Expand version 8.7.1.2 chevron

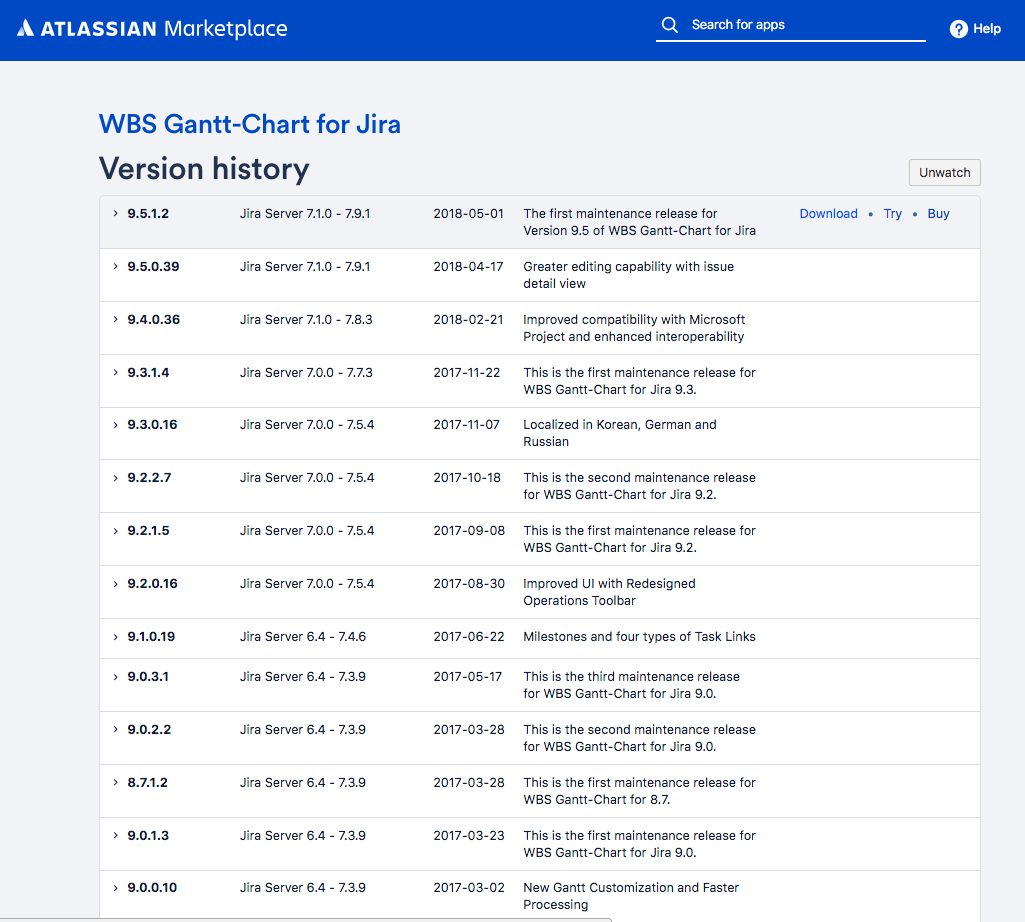[x=116, y=783]
